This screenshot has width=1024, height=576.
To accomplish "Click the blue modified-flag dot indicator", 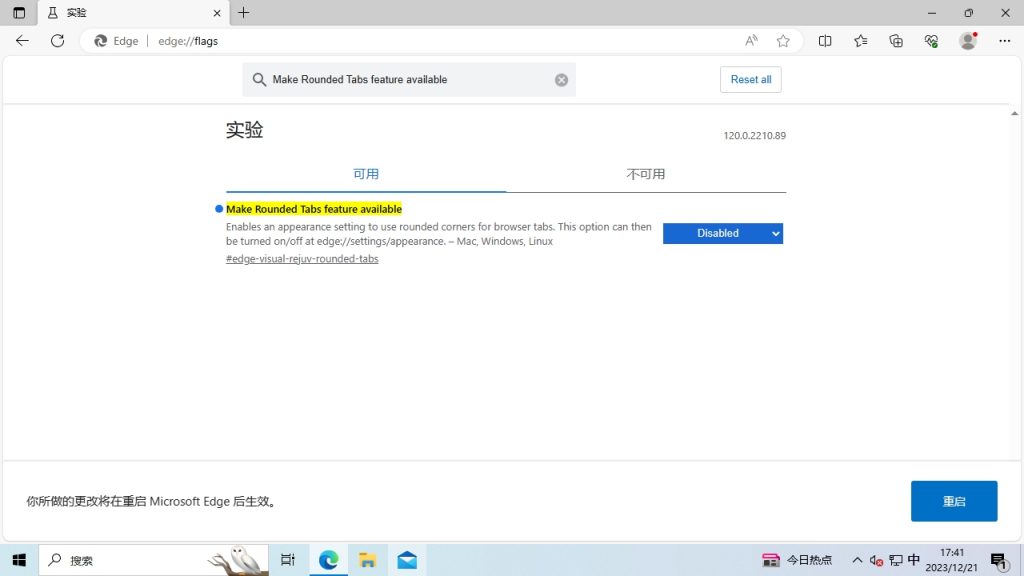I will coord(219,209).
